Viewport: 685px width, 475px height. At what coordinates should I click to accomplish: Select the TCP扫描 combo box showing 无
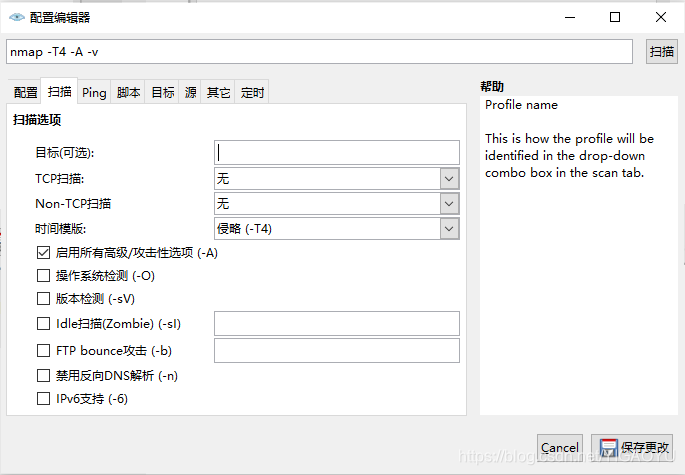336,179
